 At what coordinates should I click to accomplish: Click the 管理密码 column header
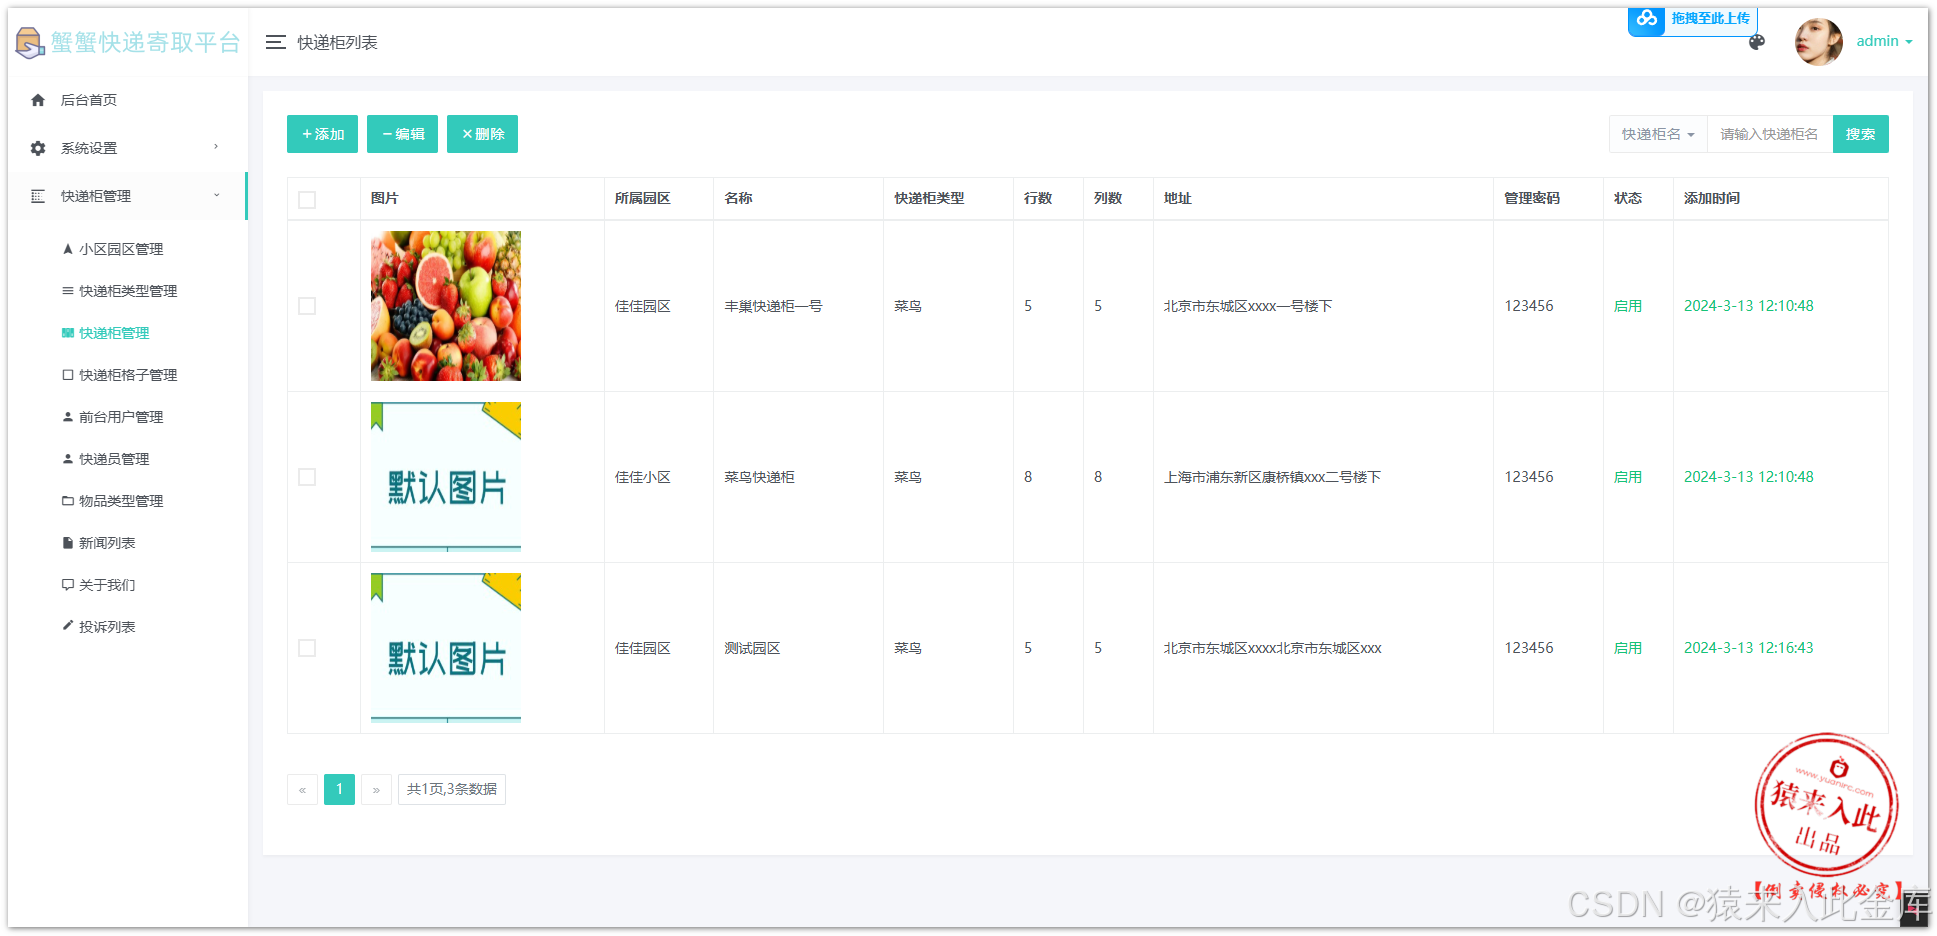click(x=1531, y=198)
